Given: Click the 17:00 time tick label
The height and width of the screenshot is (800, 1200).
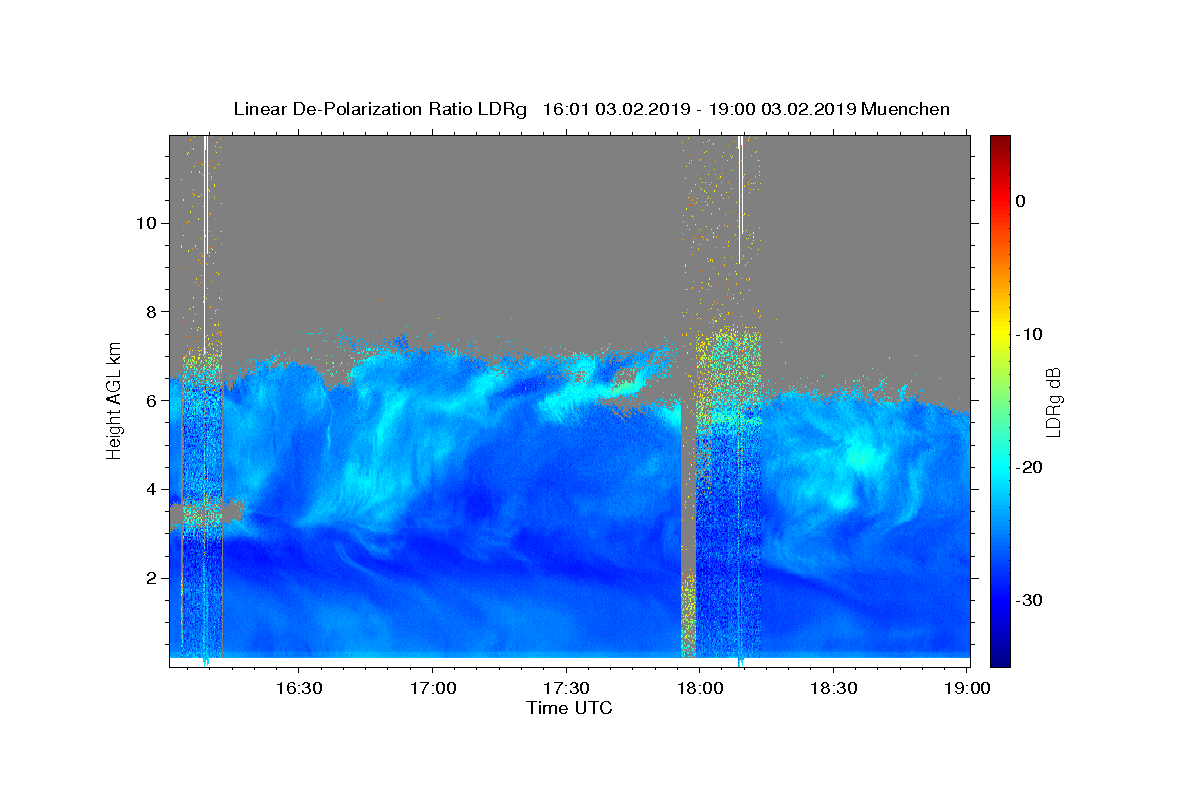Looking at the screenshot, I should pyautogui.click(x=432, y=689).
